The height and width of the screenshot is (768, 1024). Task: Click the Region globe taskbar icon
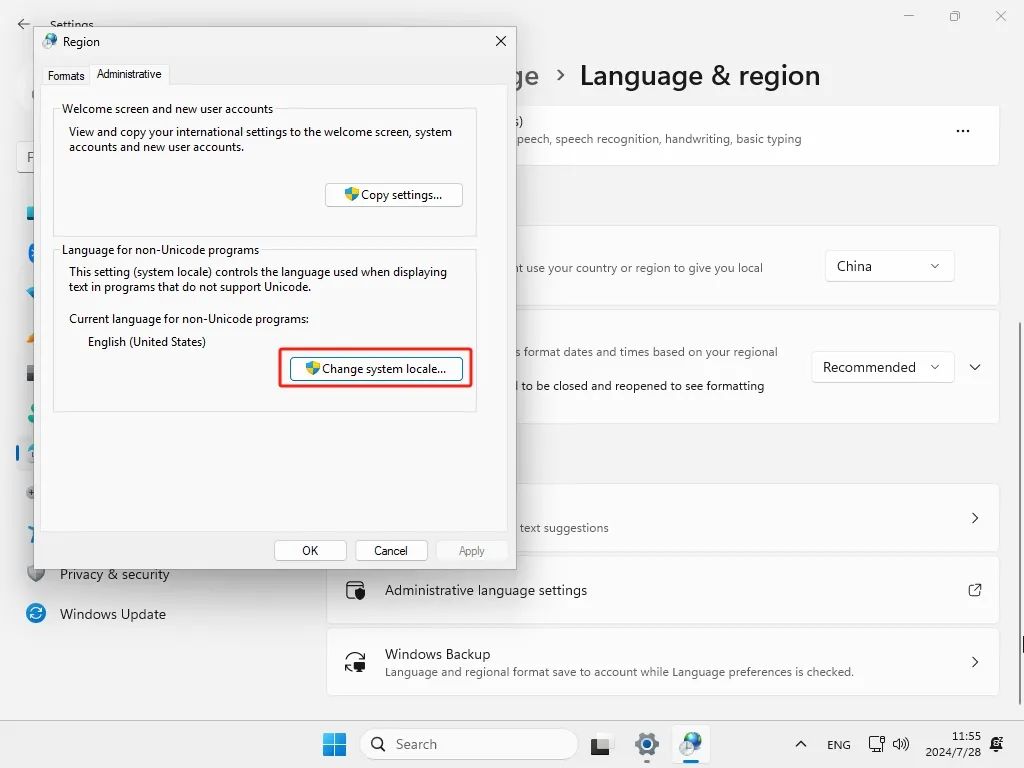(691, 744)
